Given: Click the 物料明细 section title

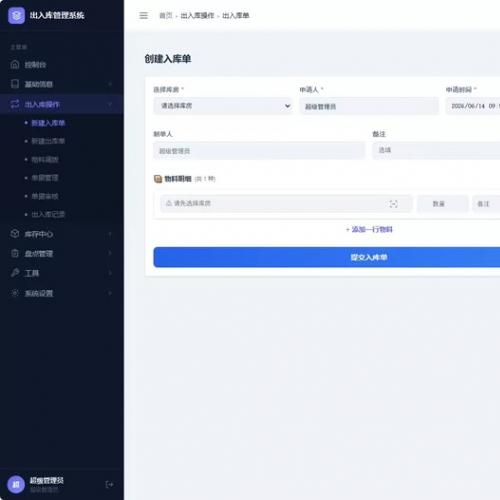Looking at the screenshot, I should [x=178, y=179].
